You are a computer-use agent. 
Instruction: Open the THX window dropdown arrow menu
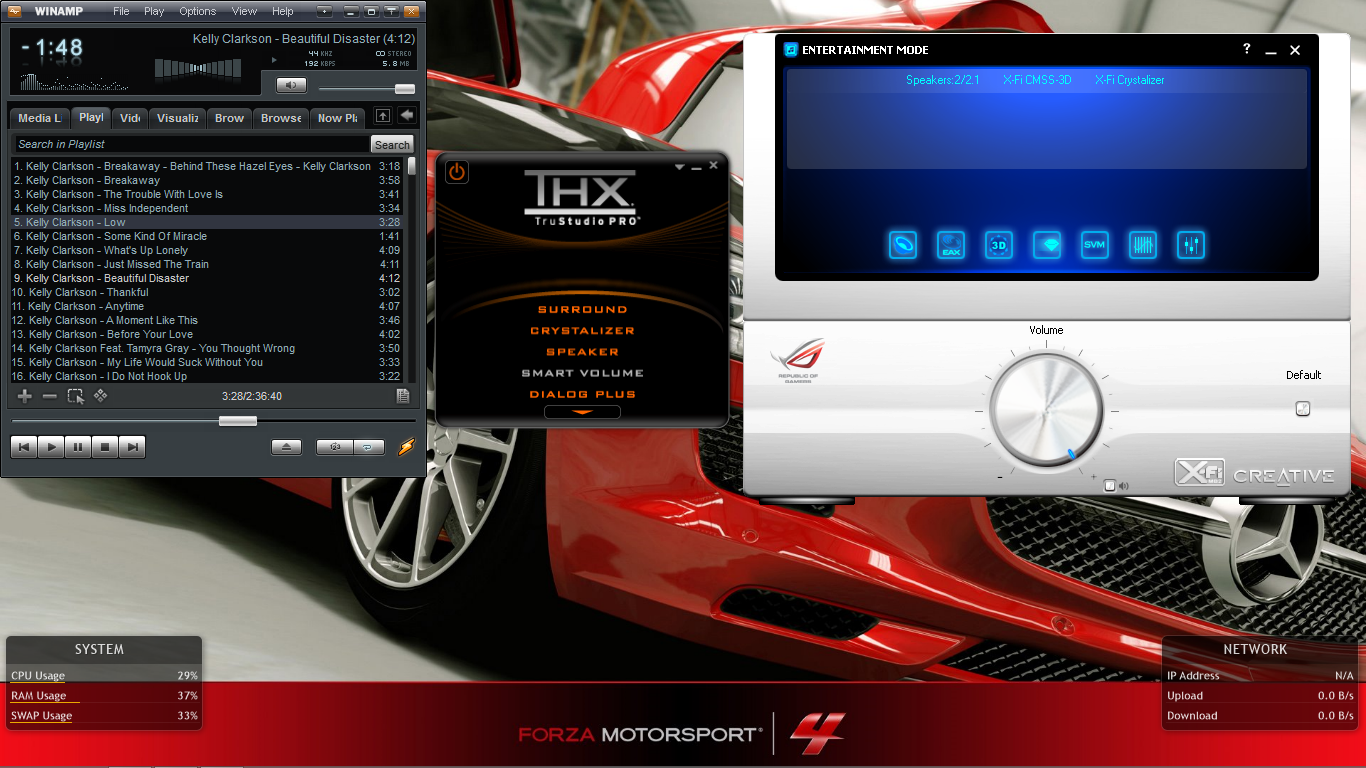tap(680, 166)
